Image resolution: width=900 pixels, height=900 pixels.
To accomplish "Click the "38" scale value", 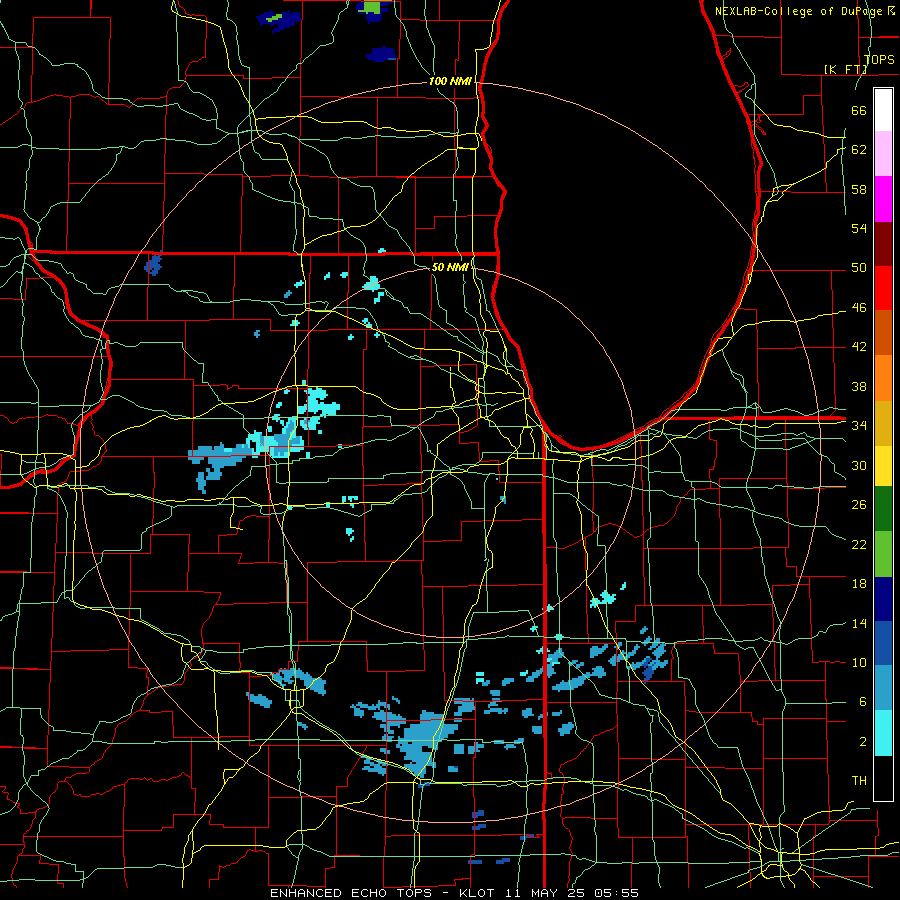I will 859,386.
